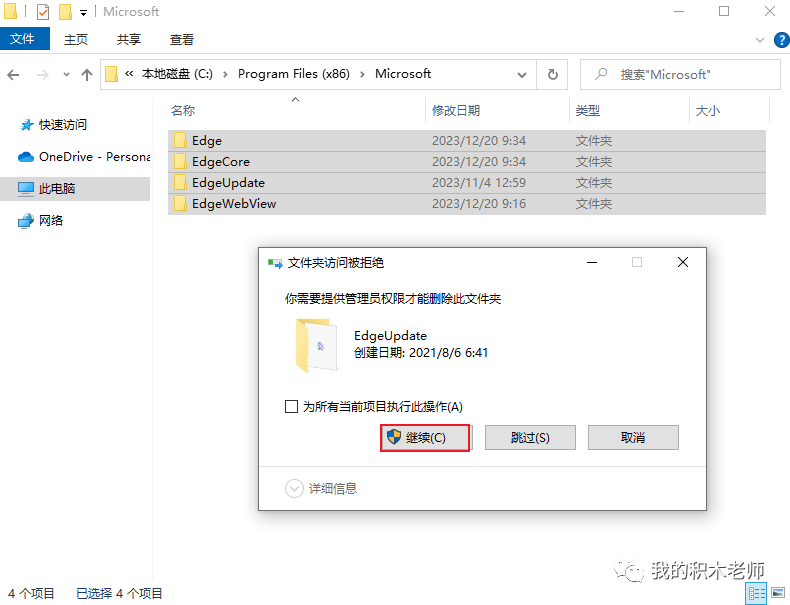Click the OneDrive cloud icon
This screenshot has height=605, width=790.
(26, 157)
